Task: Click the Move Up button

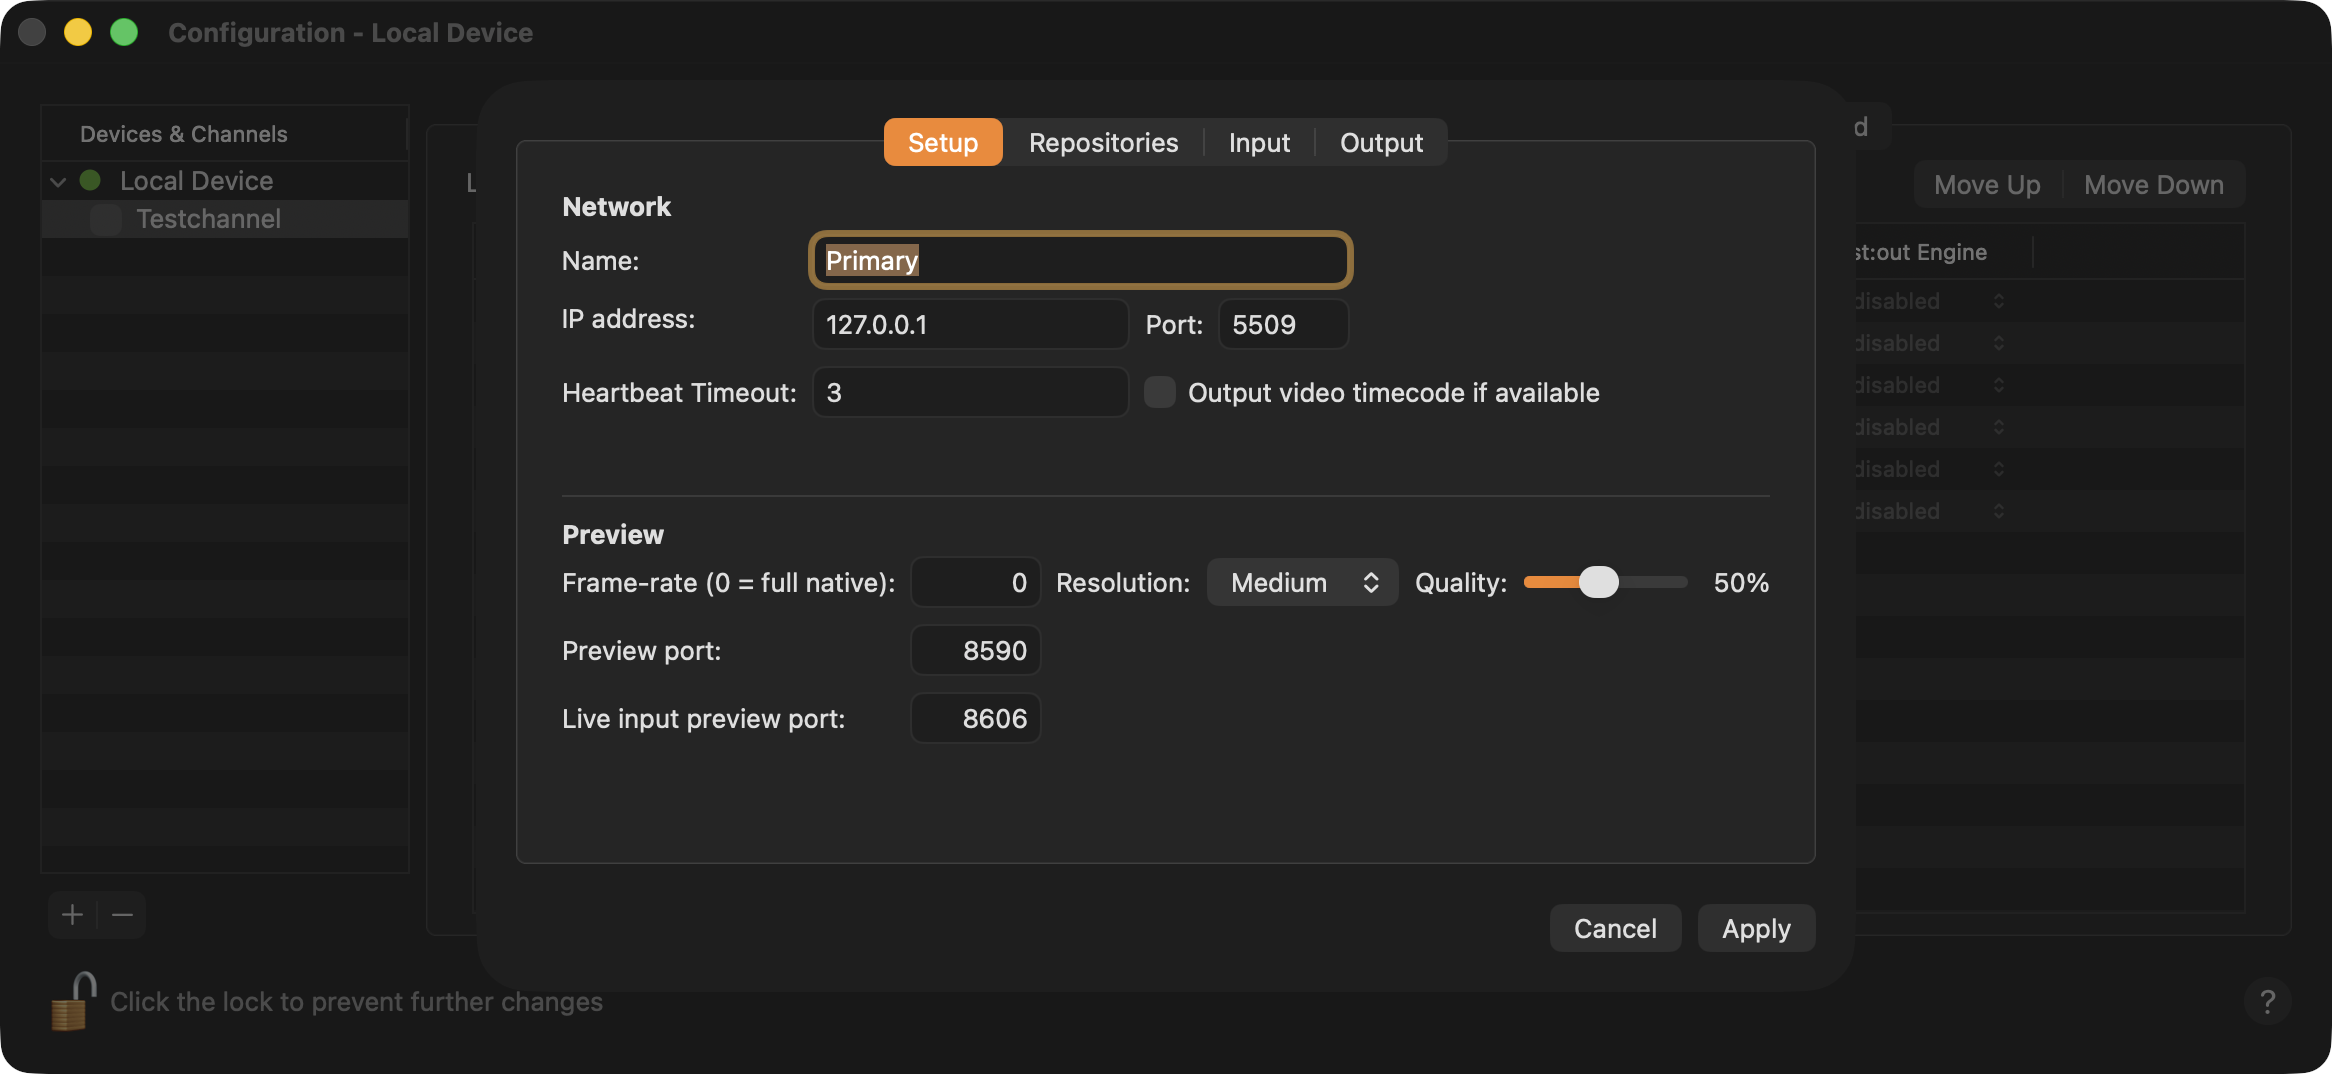Action: point(1987,185)
